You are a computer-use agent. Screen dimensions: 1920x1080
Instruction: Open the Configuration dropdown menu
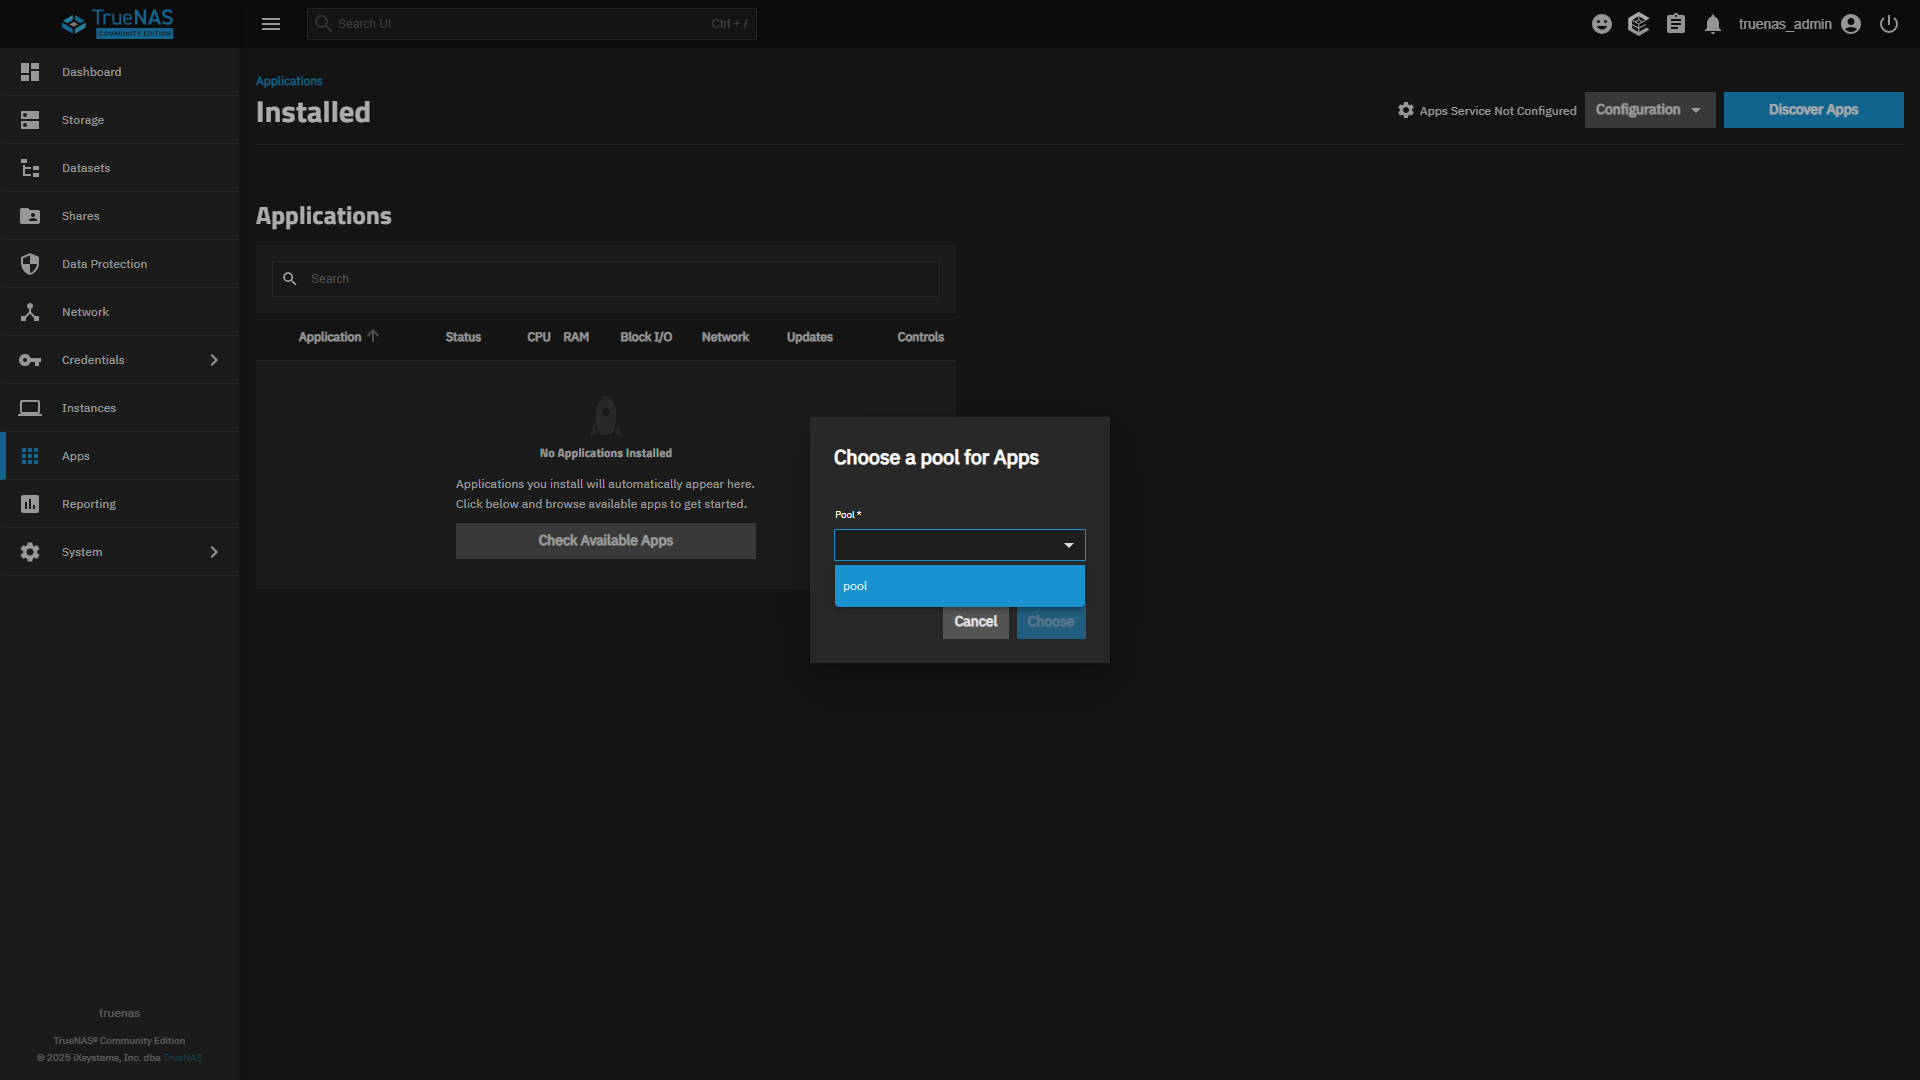(x=1649, y=110)
